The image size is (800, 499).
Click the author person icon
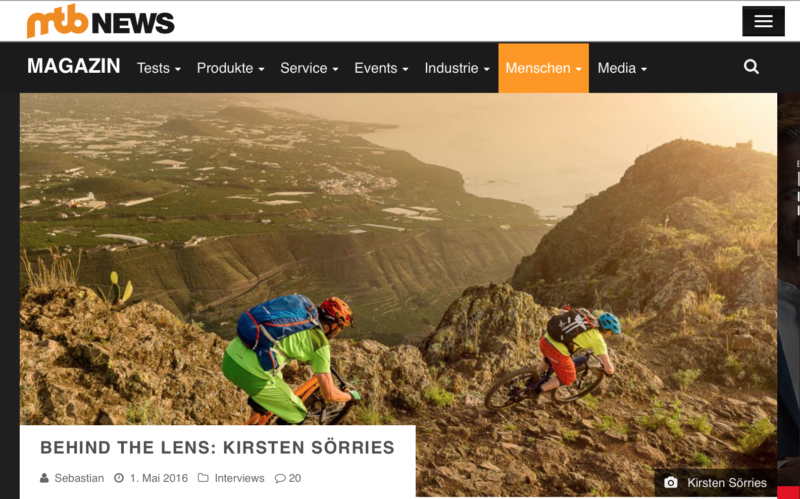(x=44, y=478)
